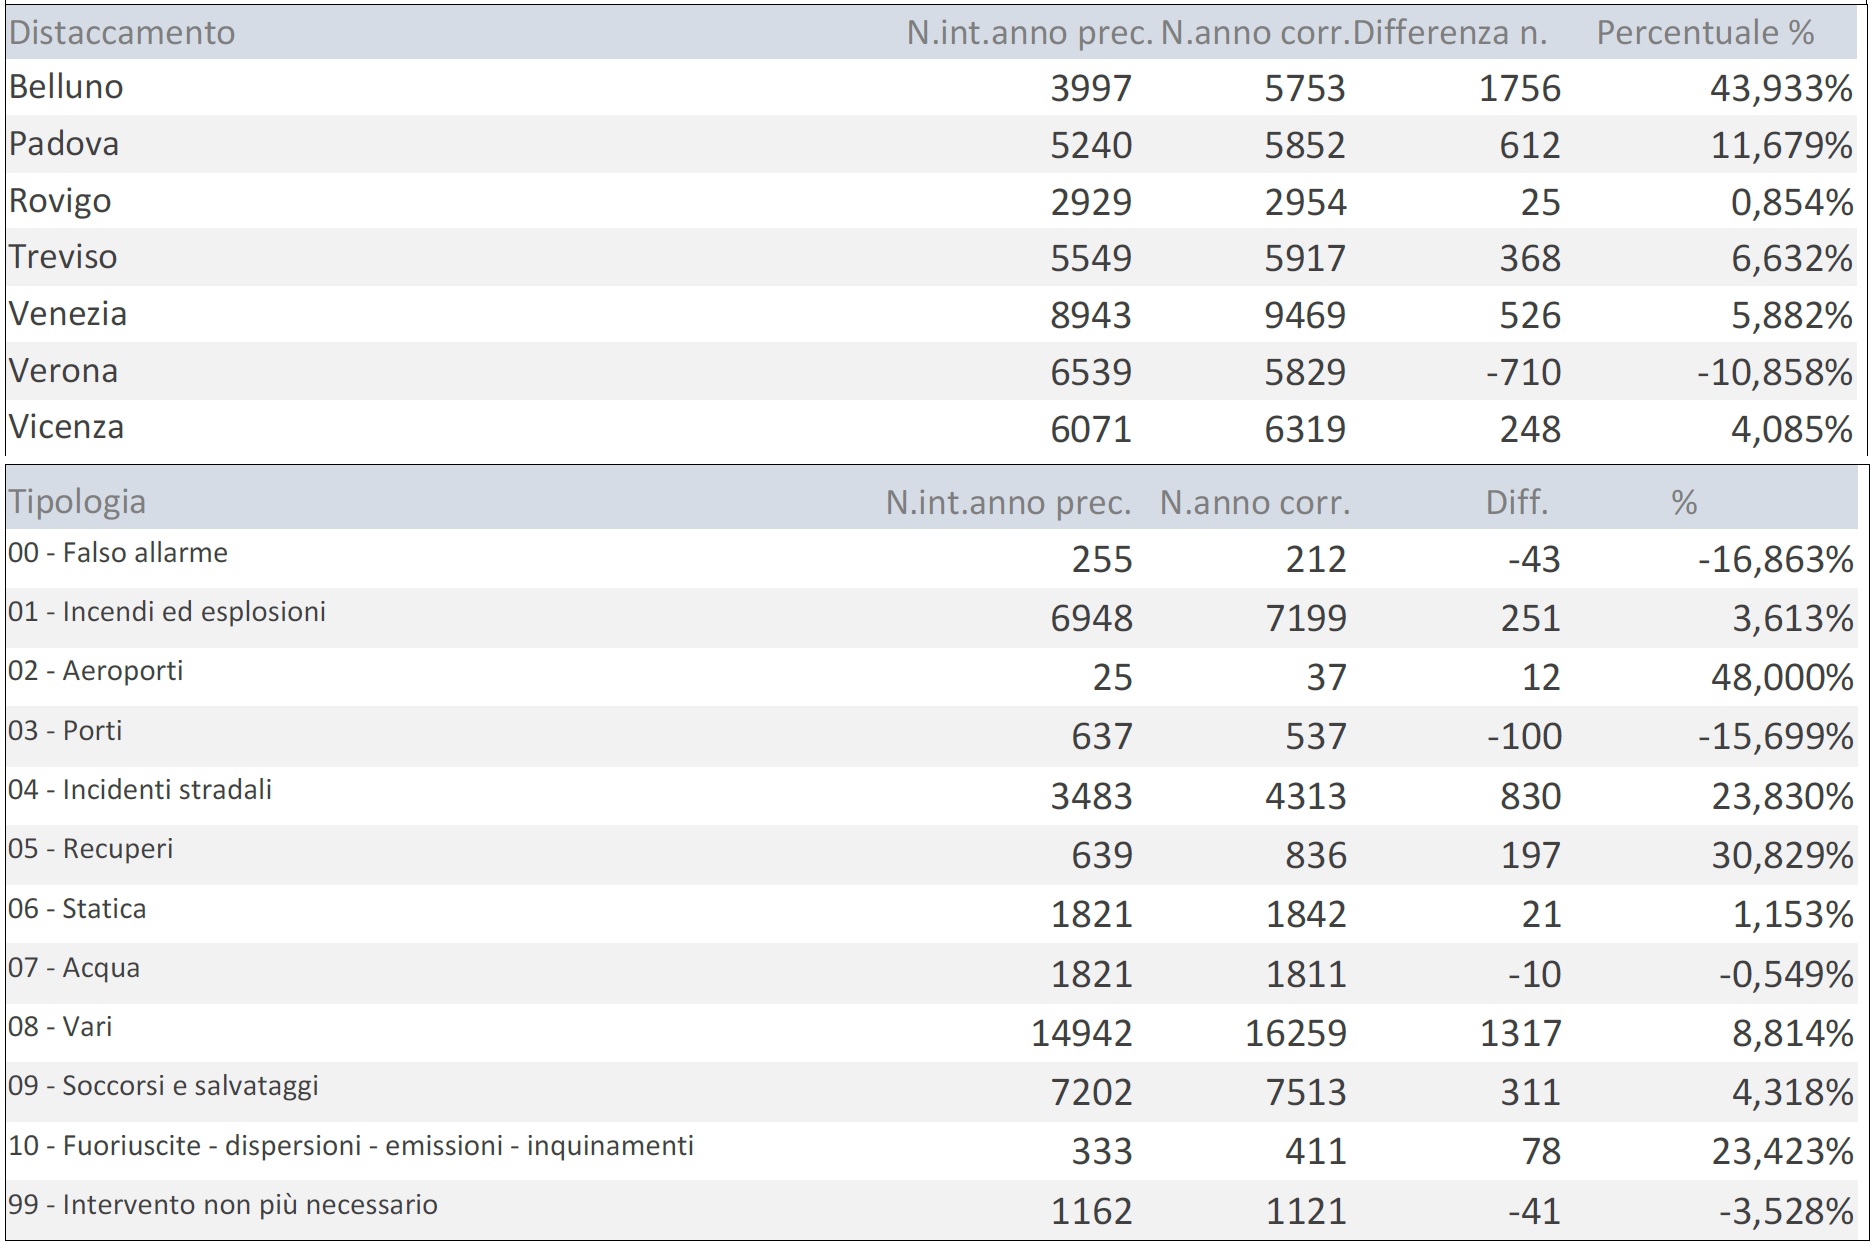Select the 01 - Incendi ed esplosioni label
Viewport: 1874px width, 1244px height.
coord(167,612)
